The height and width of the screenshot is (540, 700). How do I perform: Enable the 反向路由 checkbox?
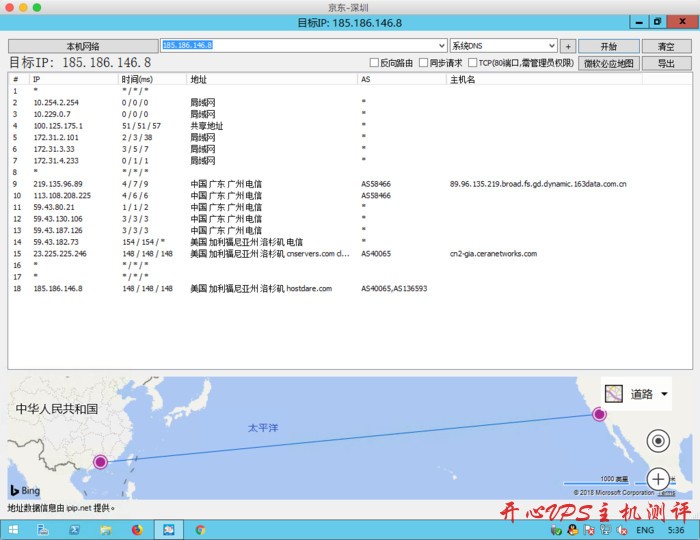click(375, 63)
